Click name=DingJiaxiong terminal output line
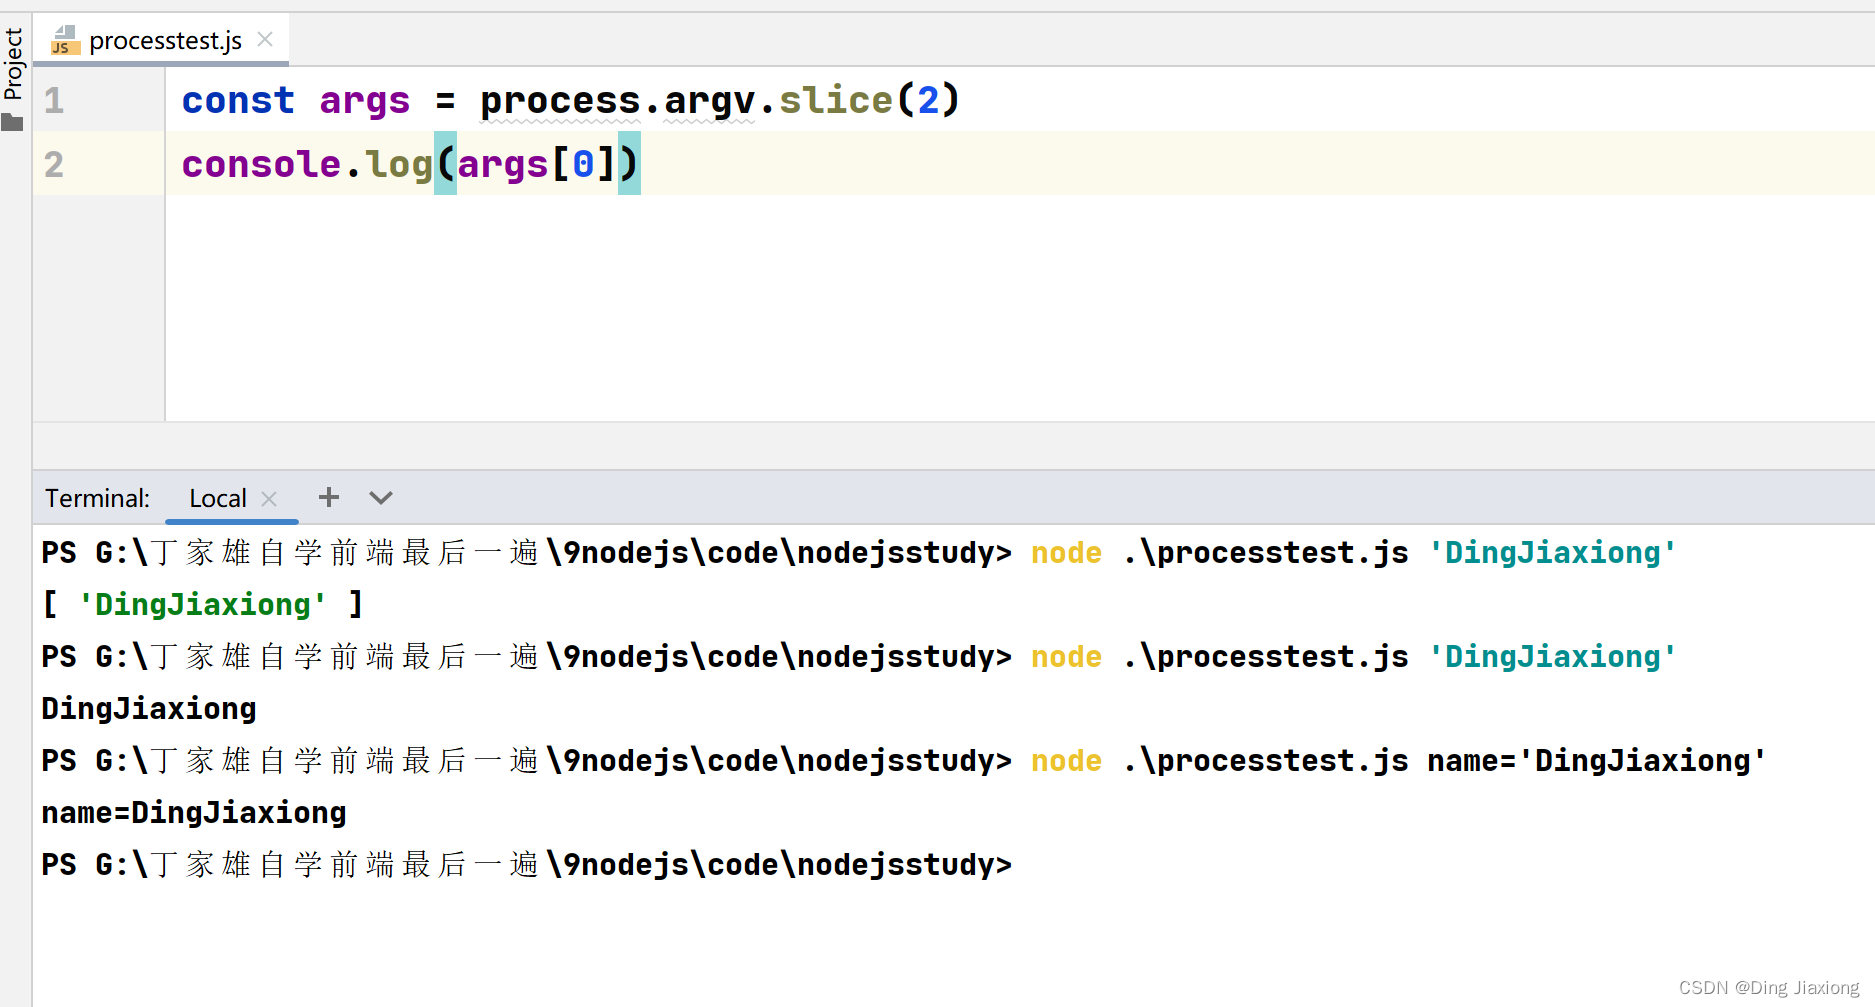Screen dimensions: 1875x1007 tap(194, 812)
